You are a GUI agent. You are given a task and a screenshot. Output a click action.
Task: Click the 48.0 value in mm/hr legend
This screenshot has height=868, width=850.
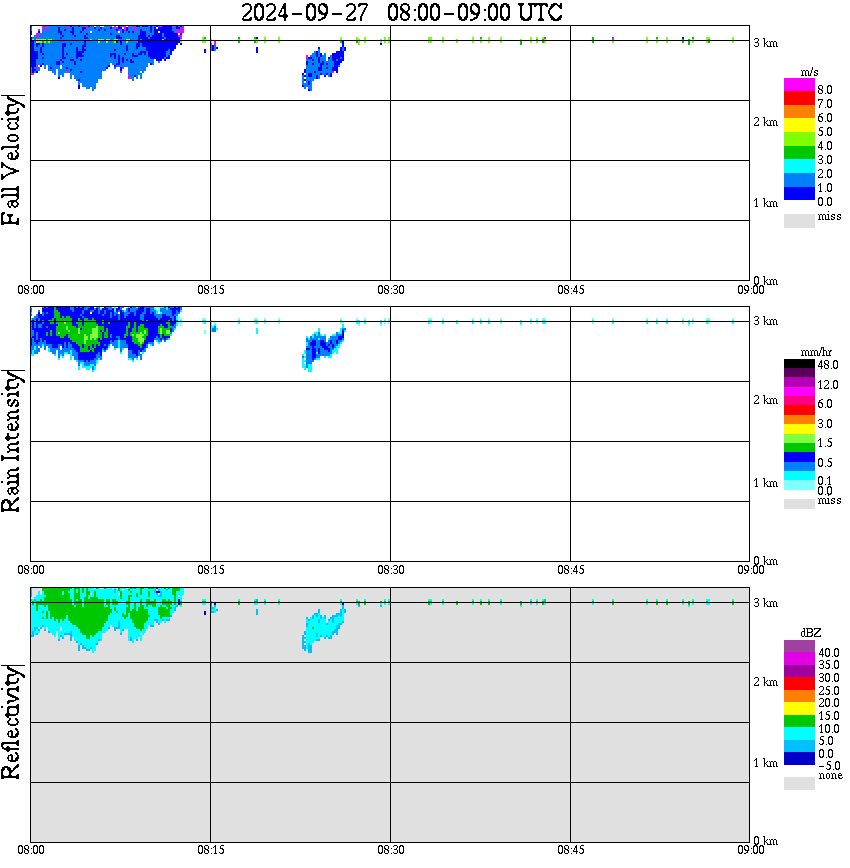point(828,365)
